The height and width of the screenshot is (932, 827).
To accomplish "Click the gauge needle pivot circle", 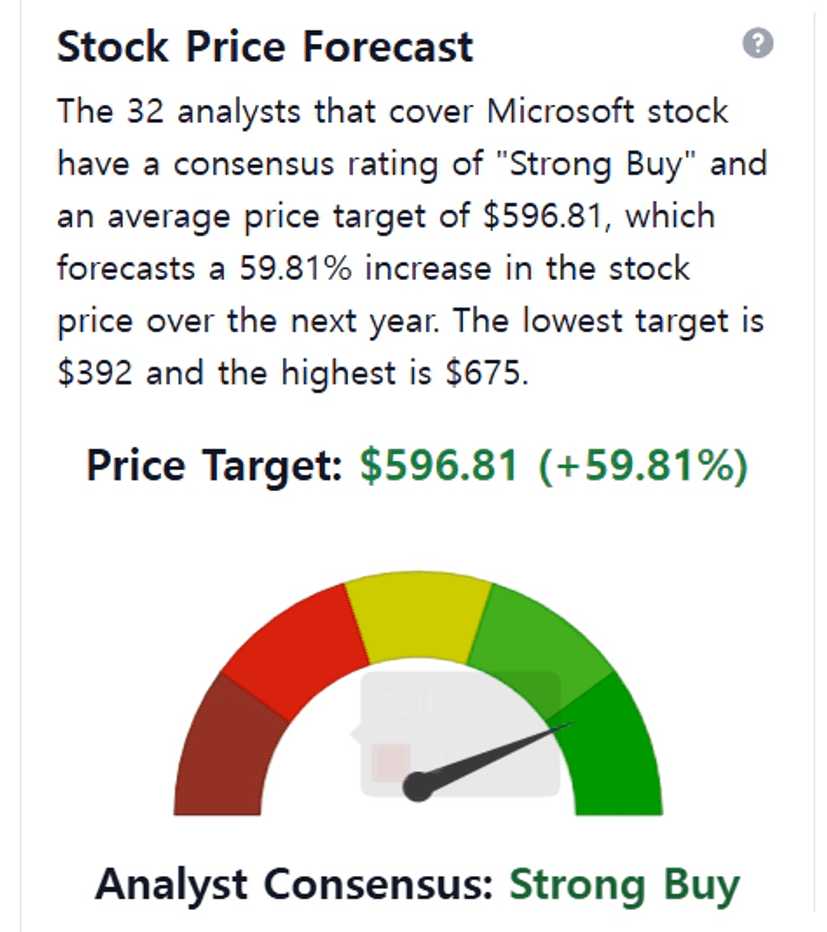I will point(418,786).
